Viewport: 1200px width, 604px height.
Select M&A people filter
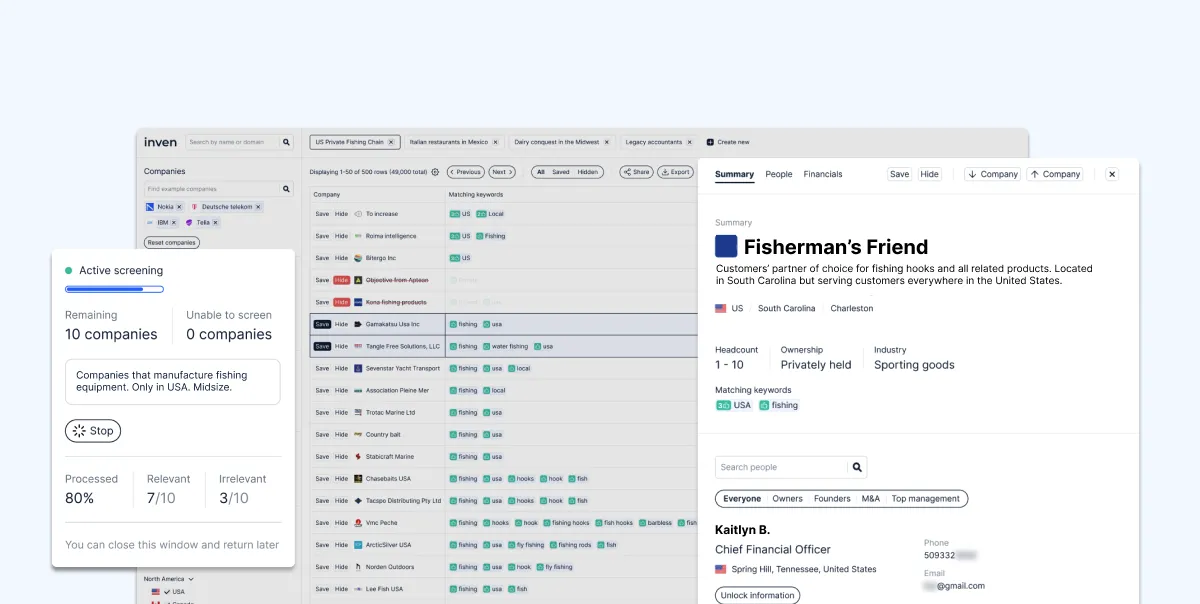pyautogui.click(x=871, y=498)
